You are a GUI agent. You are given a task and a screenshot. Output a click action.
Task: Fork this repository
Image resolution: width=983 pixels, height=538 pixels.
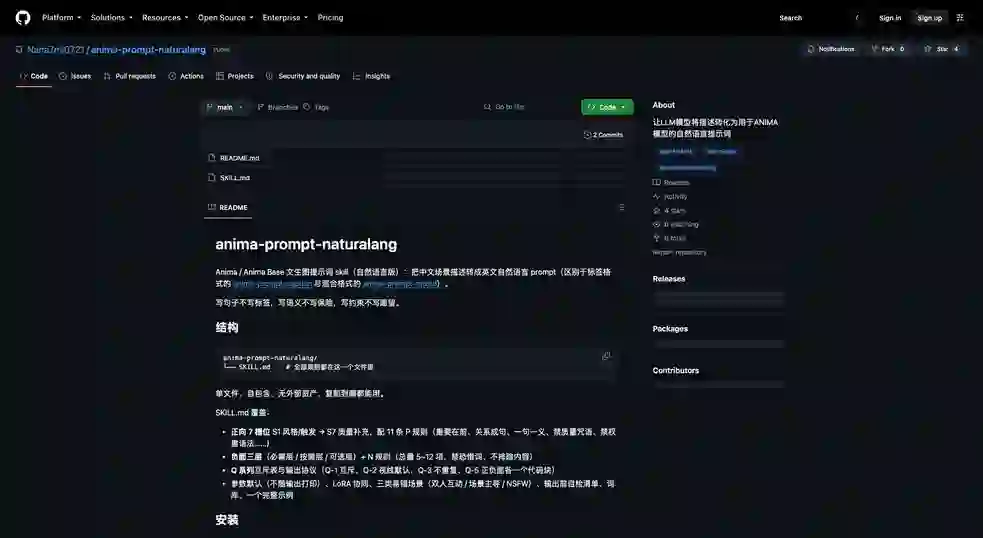(x=888, y=49)
